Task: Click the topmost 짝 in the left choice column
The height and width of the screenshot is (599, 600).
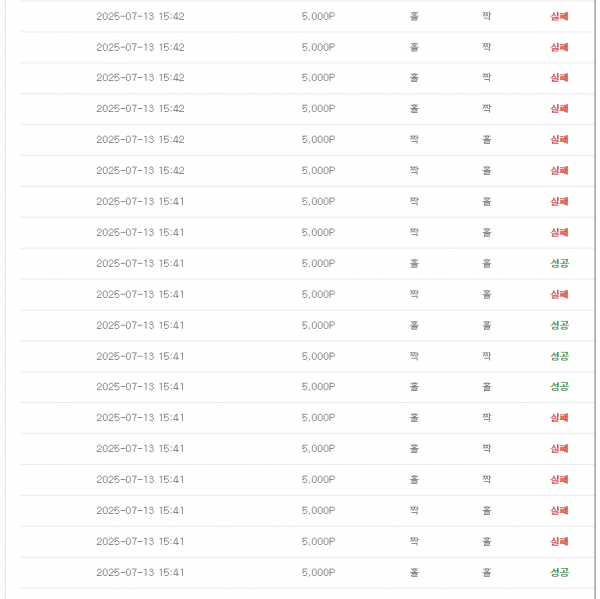Action: 414,139
